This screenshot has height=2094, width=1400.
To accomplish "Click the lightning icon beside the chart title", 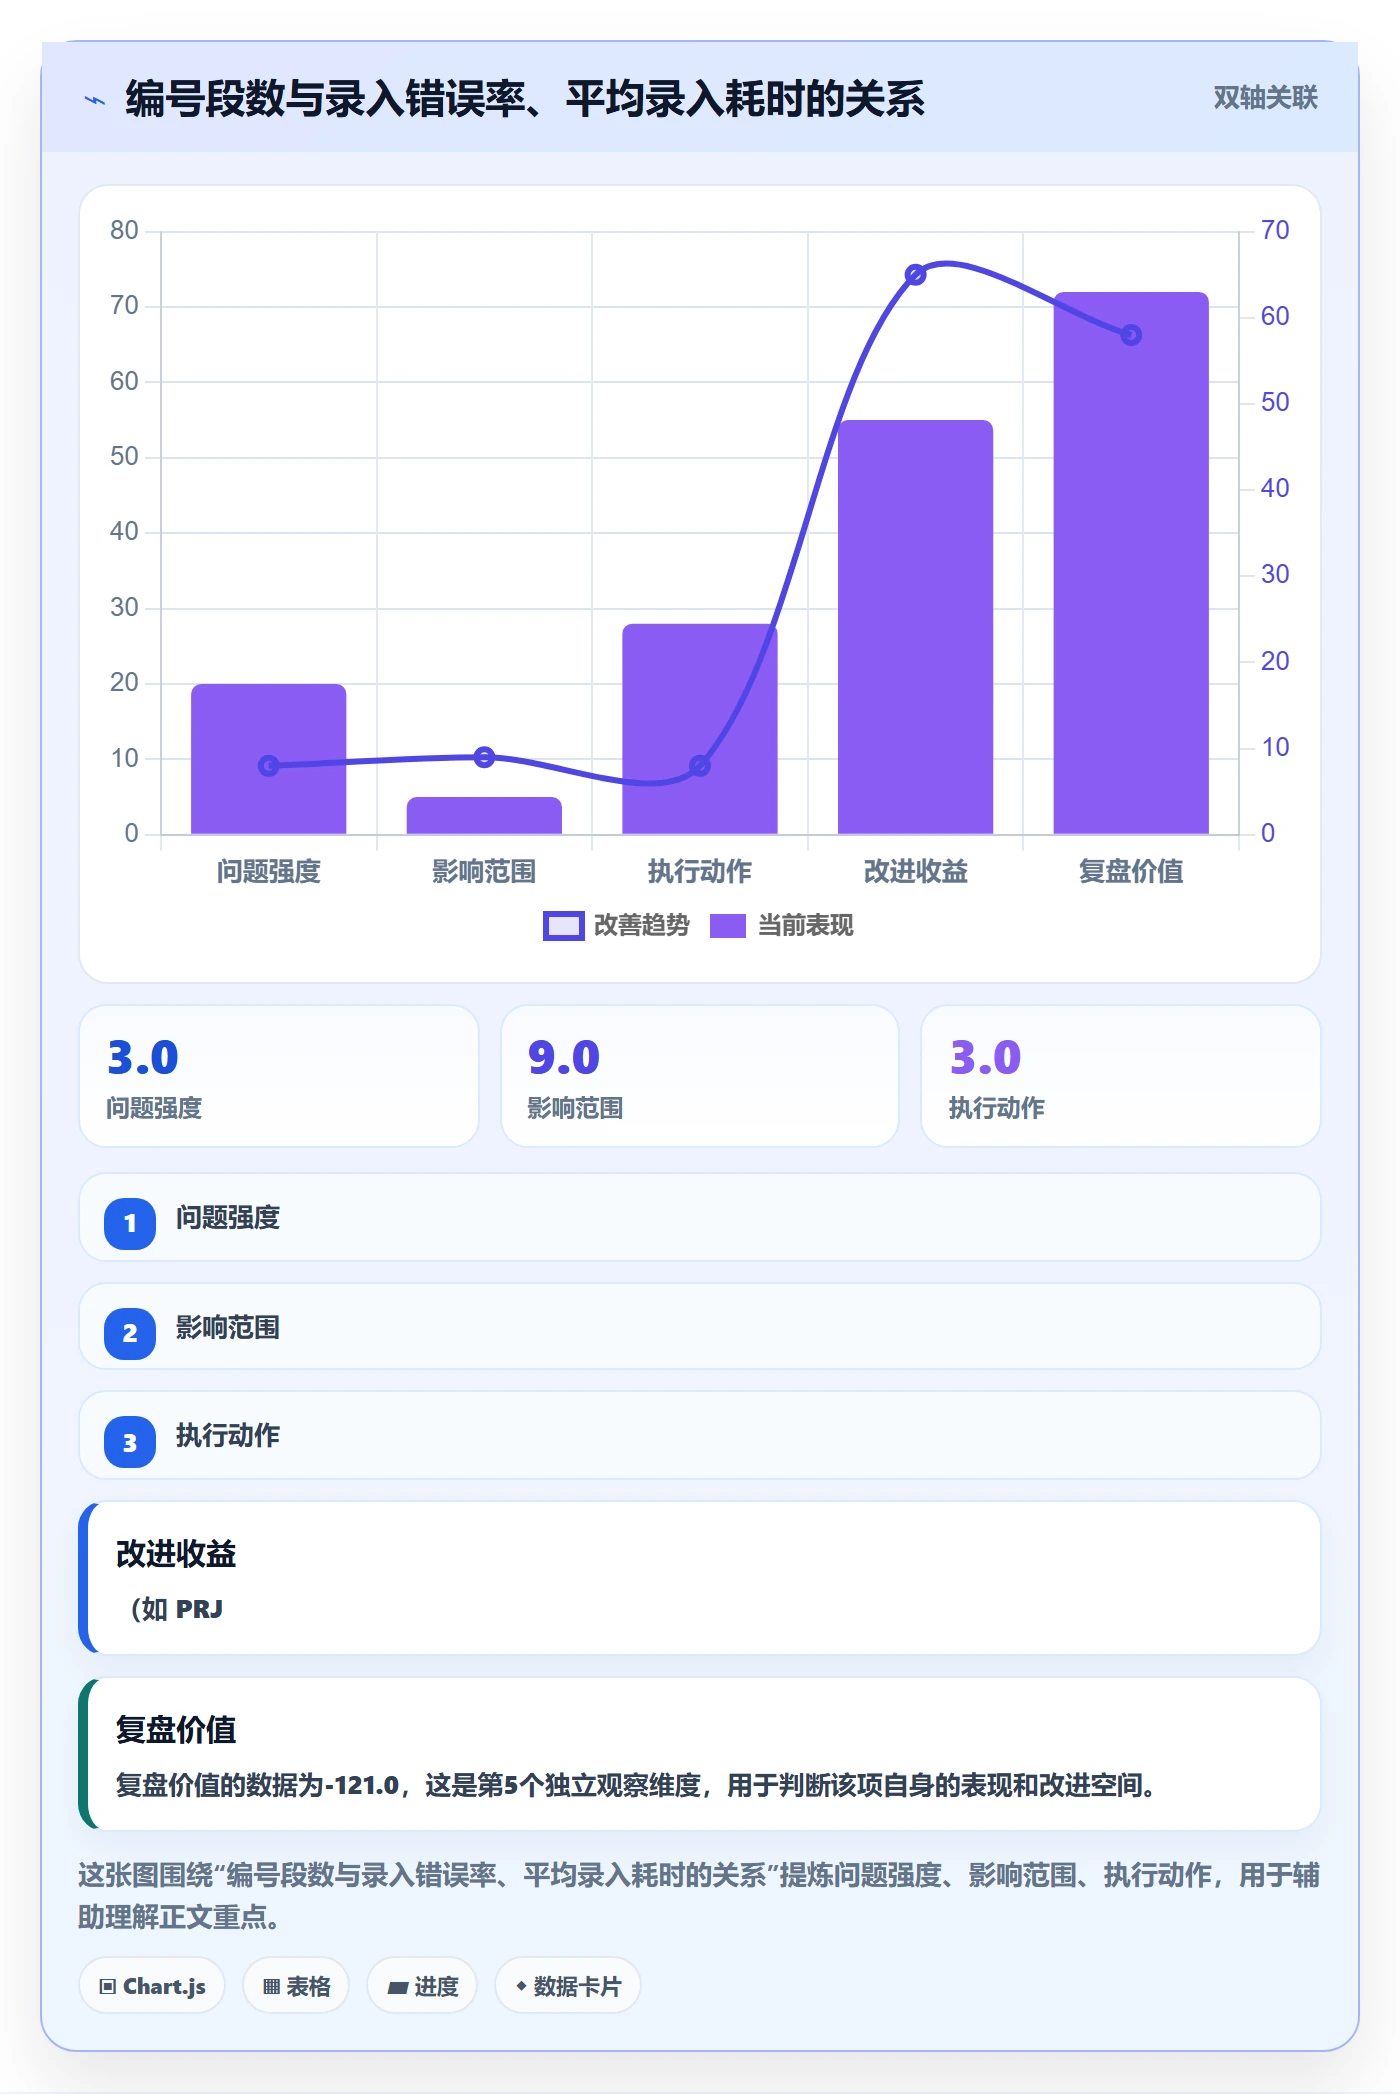I will click(95, 100).
